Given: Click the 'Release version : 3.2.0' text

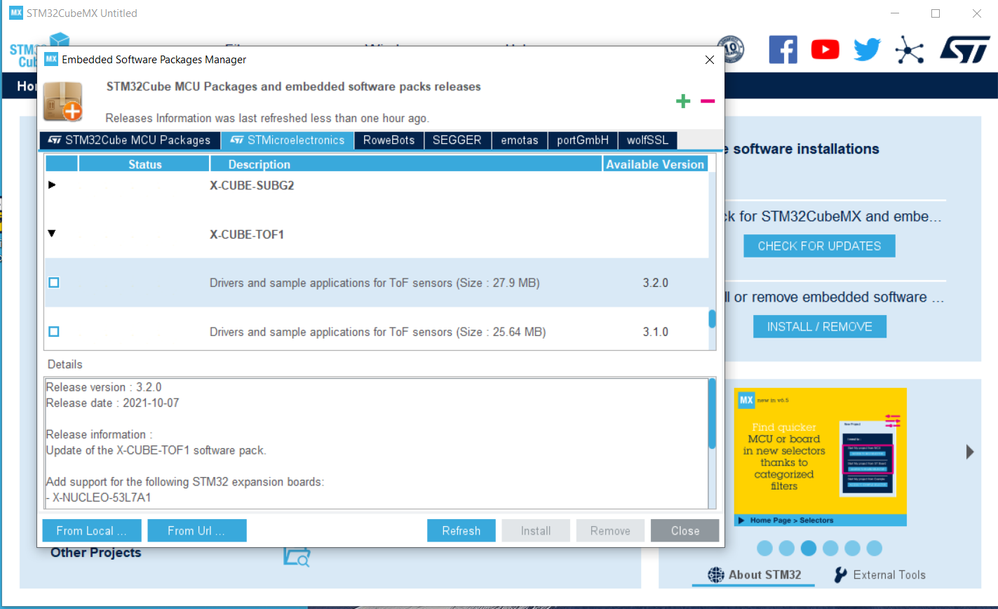Looking at the screenshot, I should (x=104, y=387).
